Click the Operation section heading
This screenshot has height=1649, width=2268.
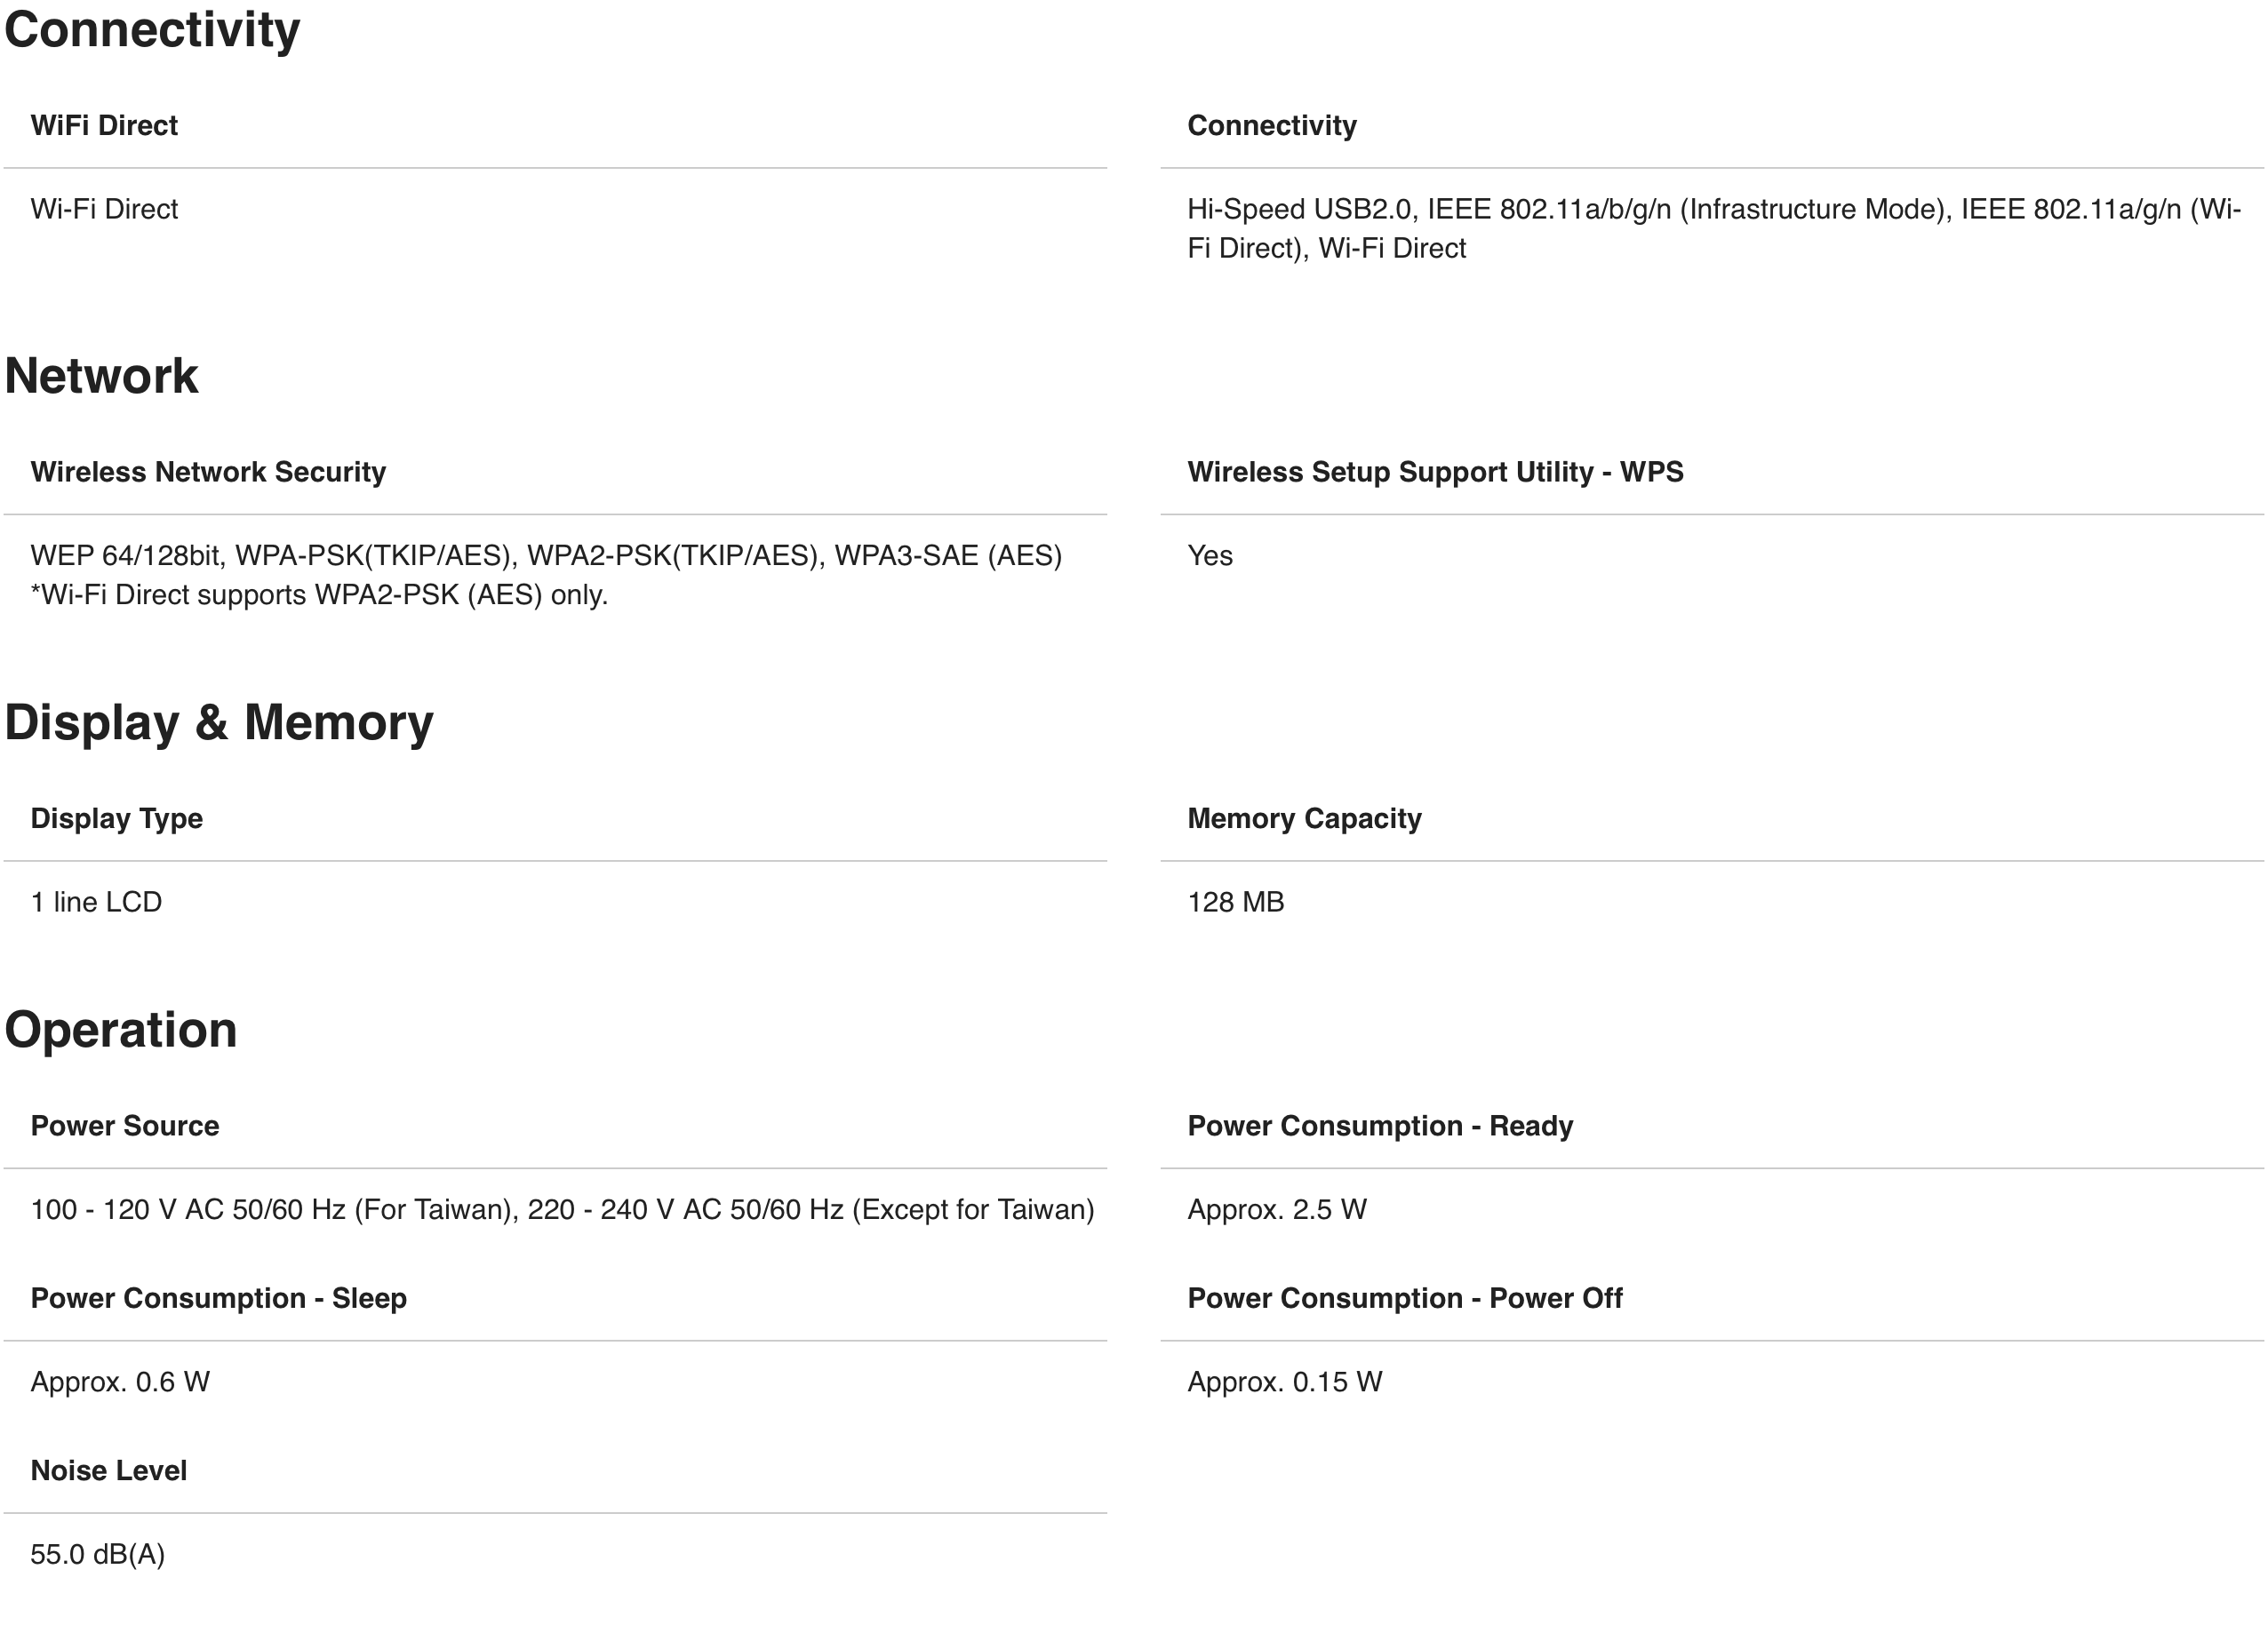121,1030
